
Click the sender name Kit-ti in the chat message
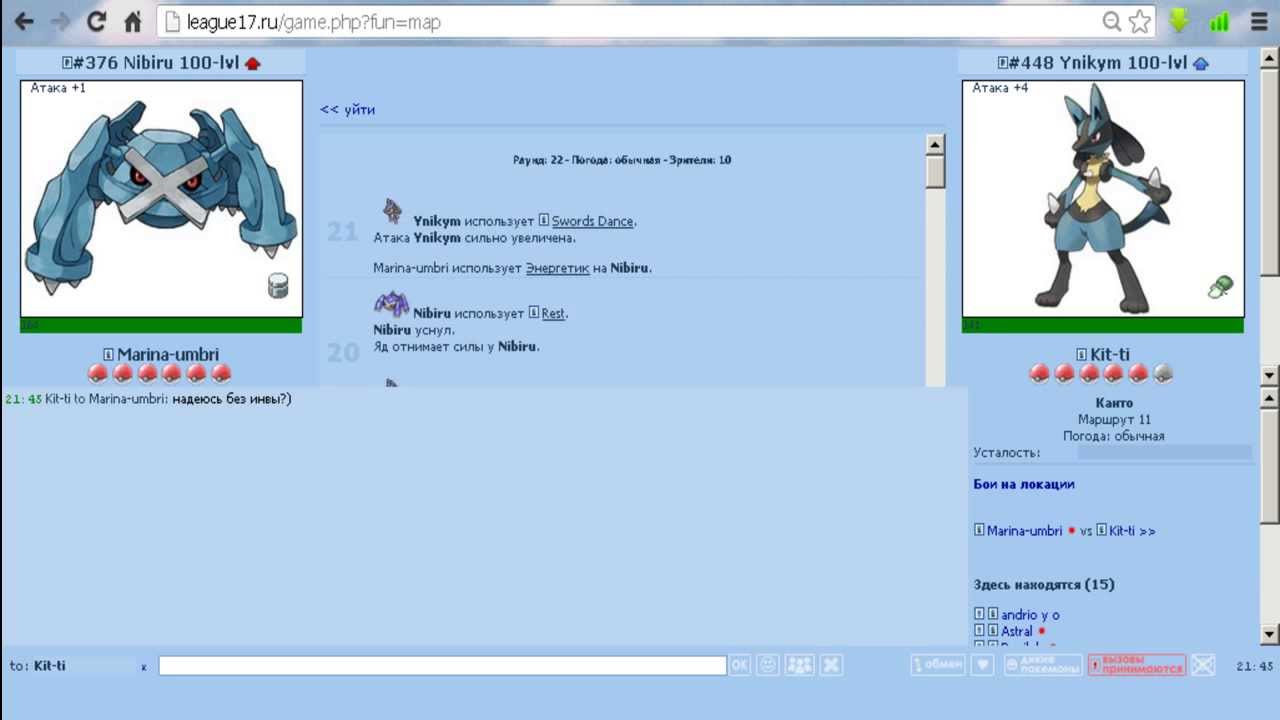point(58,399)
